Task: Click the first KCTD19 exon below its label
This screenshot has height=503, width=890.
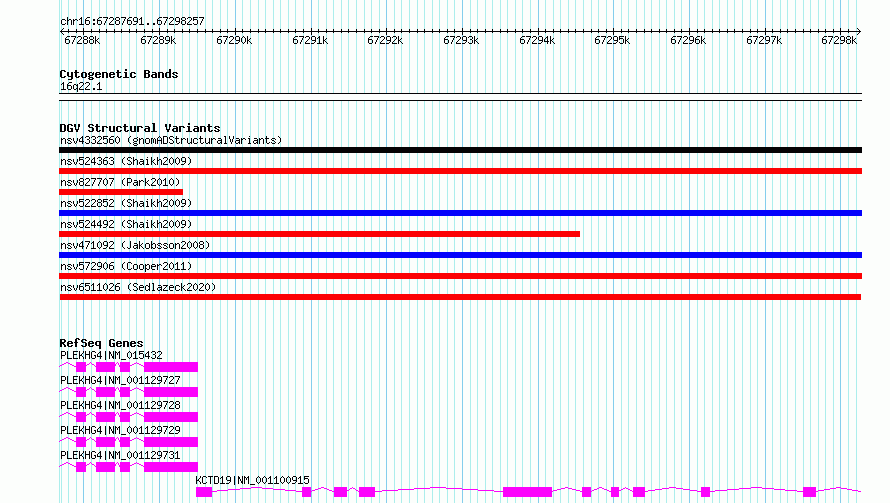Action: tap(204, 492)
